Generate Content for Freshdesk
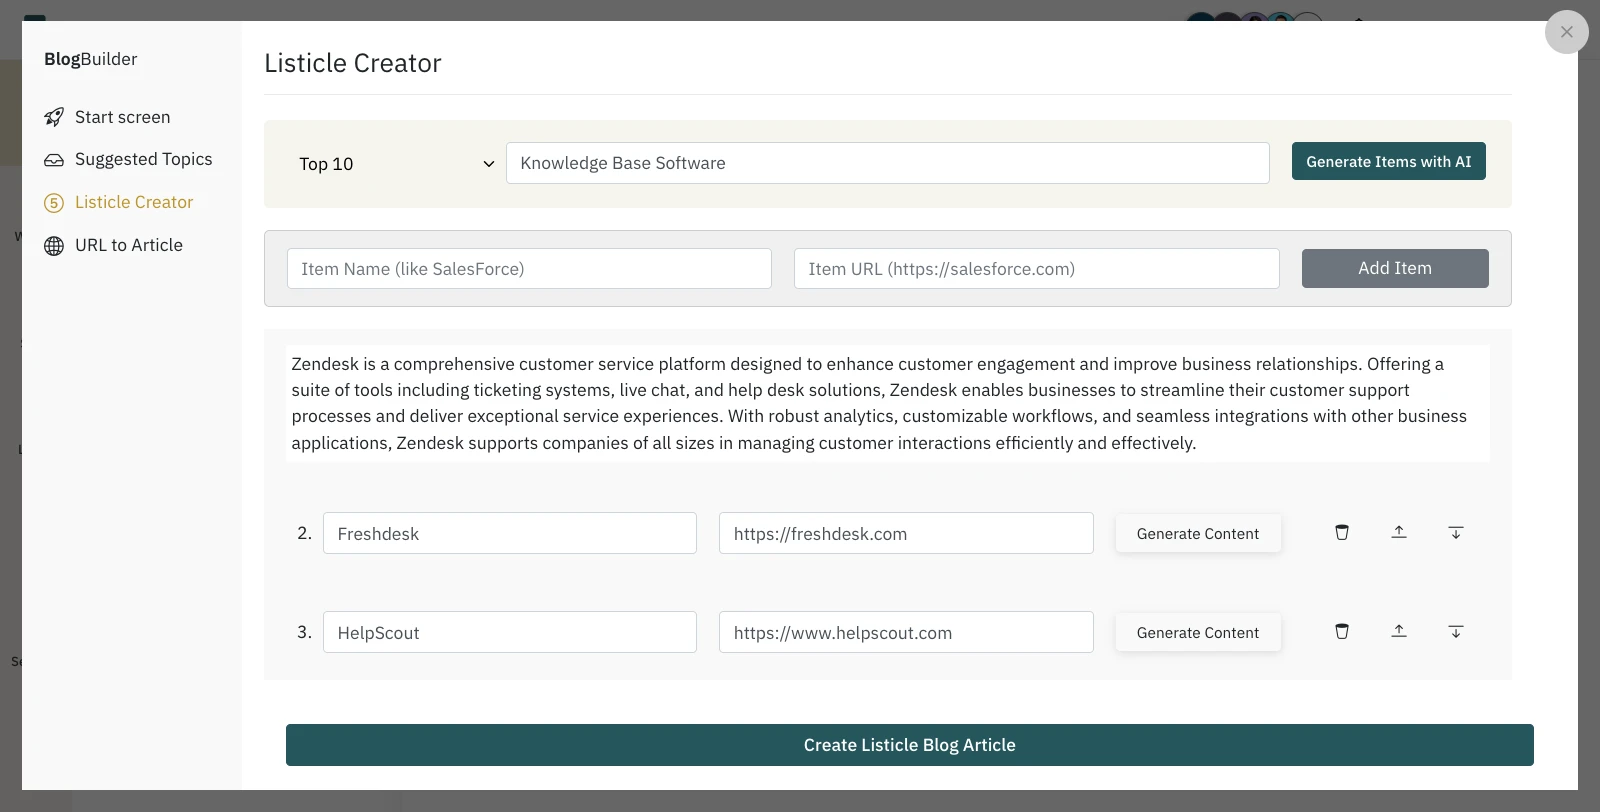1600x812 pixels. point(1198,533)
